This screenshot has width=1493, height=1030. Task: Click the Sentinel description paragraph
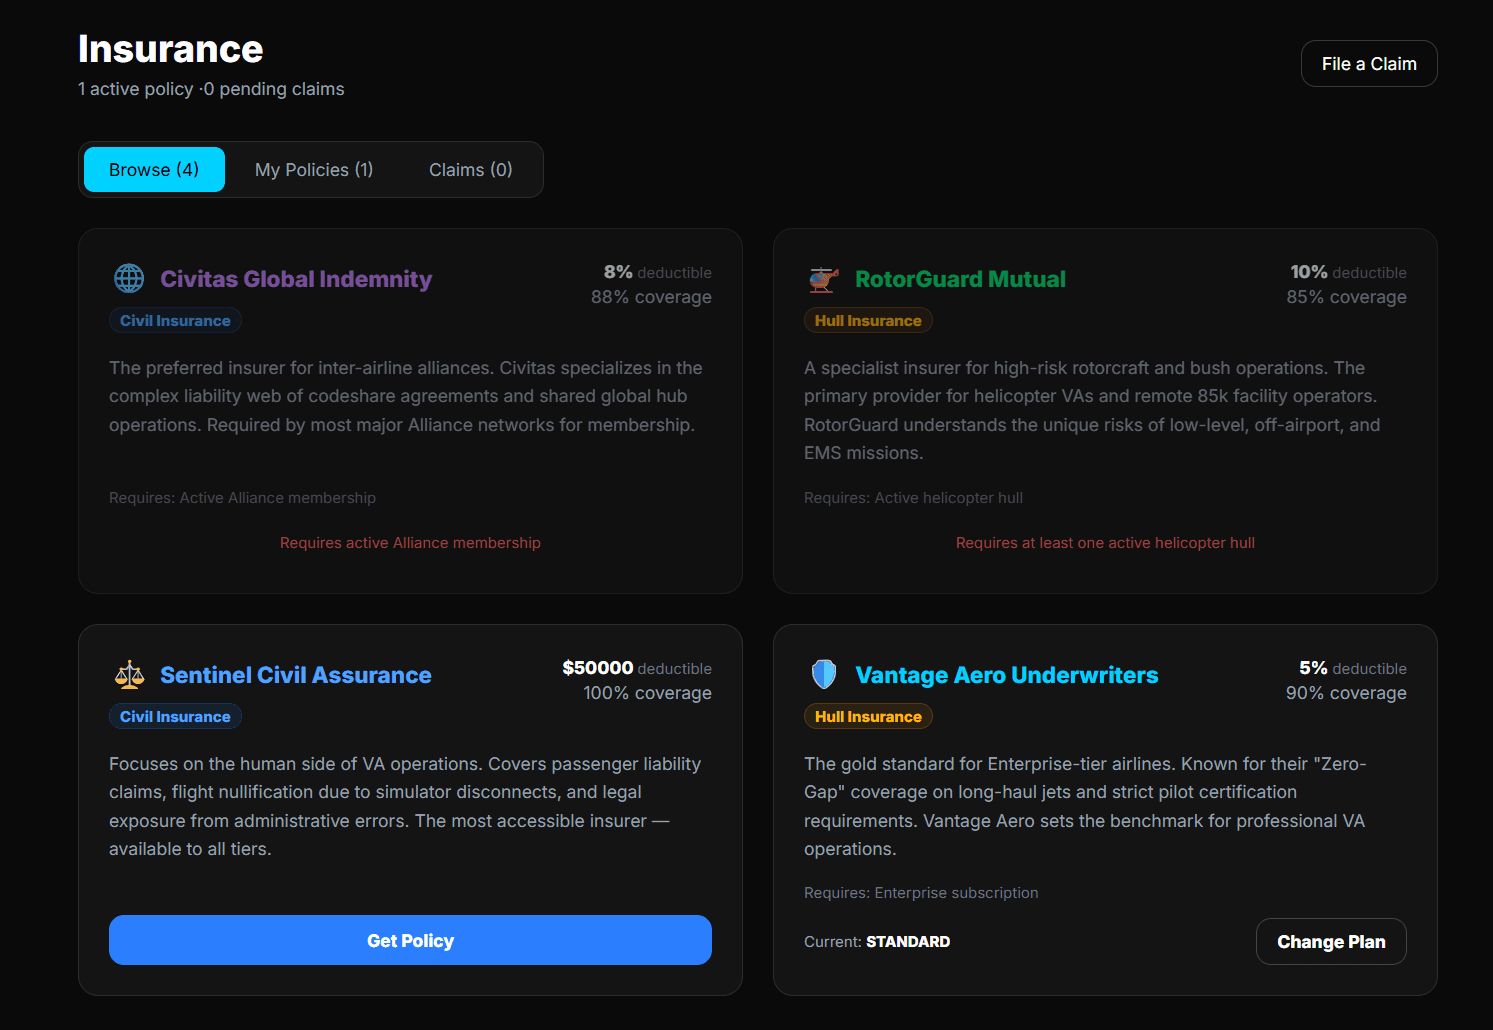pyautogui.click(x=405, y=806)
